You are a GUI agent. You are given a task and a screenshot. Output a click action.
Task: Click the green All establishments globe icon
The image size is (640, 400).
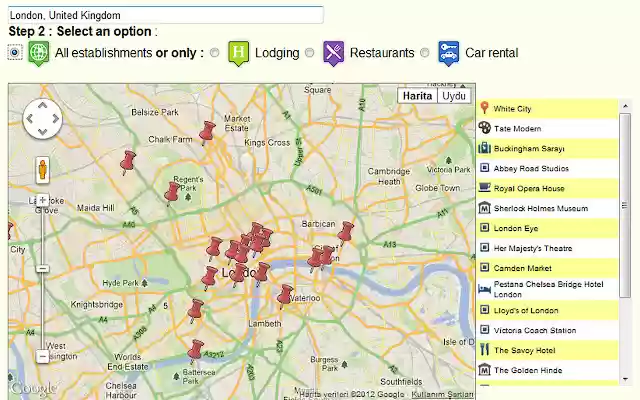click(39, 53)
